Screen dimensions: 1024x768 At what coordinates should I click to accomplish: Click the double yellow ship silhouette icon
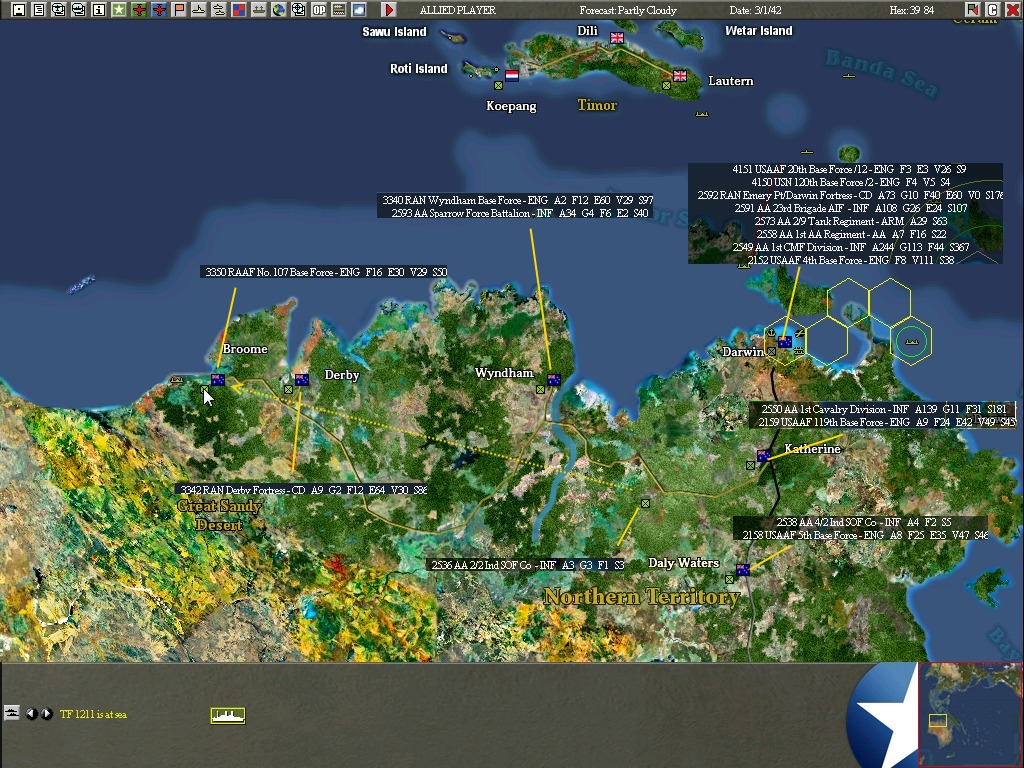219,10
